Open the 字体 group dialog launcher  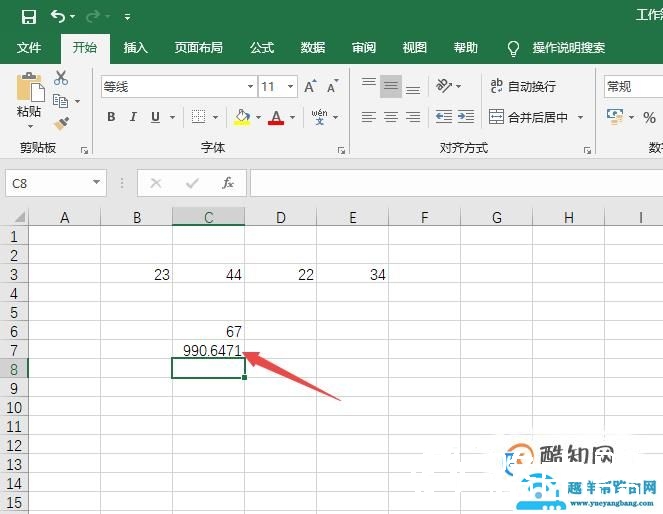pos(341,150)
